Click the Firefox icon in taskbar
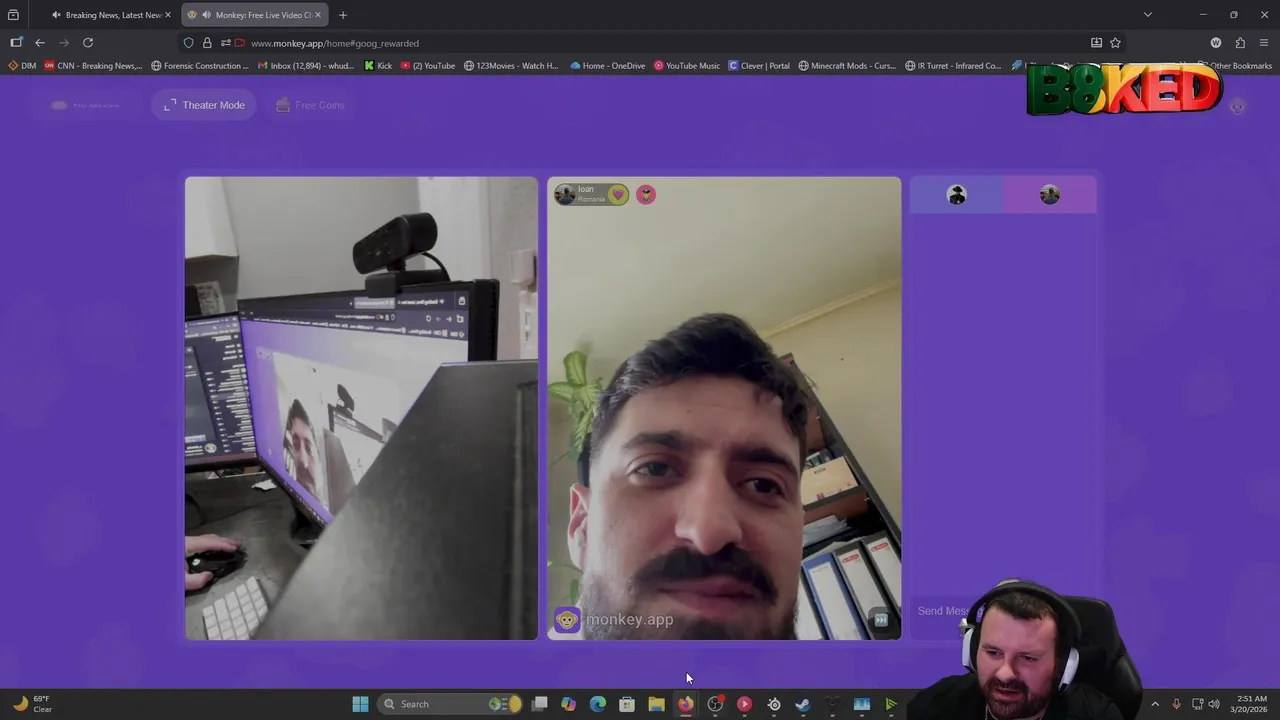 pos(685,704)
